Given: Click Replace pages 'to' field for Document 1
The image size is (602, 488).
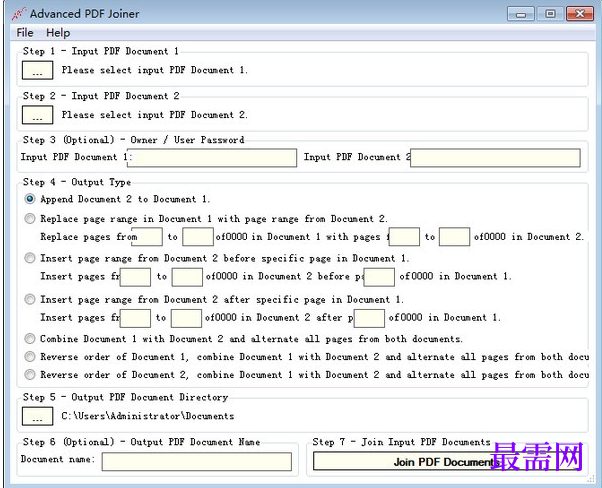Looking at the screenshot, I should [x=198, y=237].
